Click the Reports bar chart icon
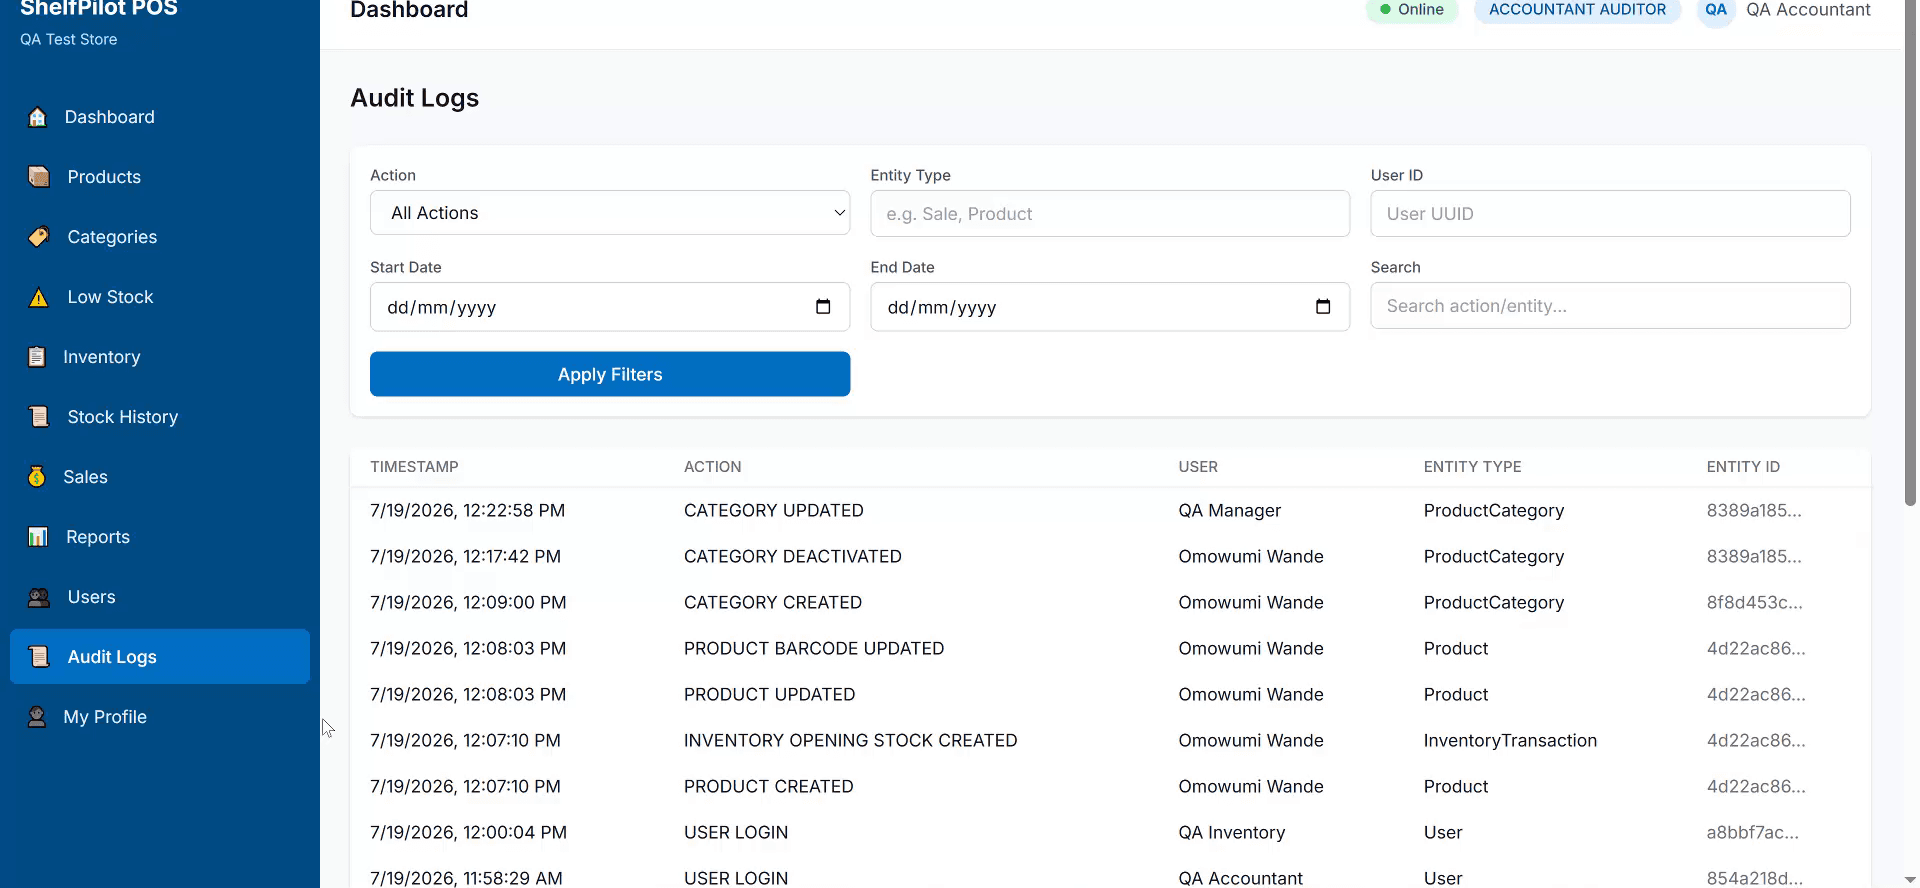Viewport: 1920px width, 888px height. pyautogui.click(x=38, y=537)
